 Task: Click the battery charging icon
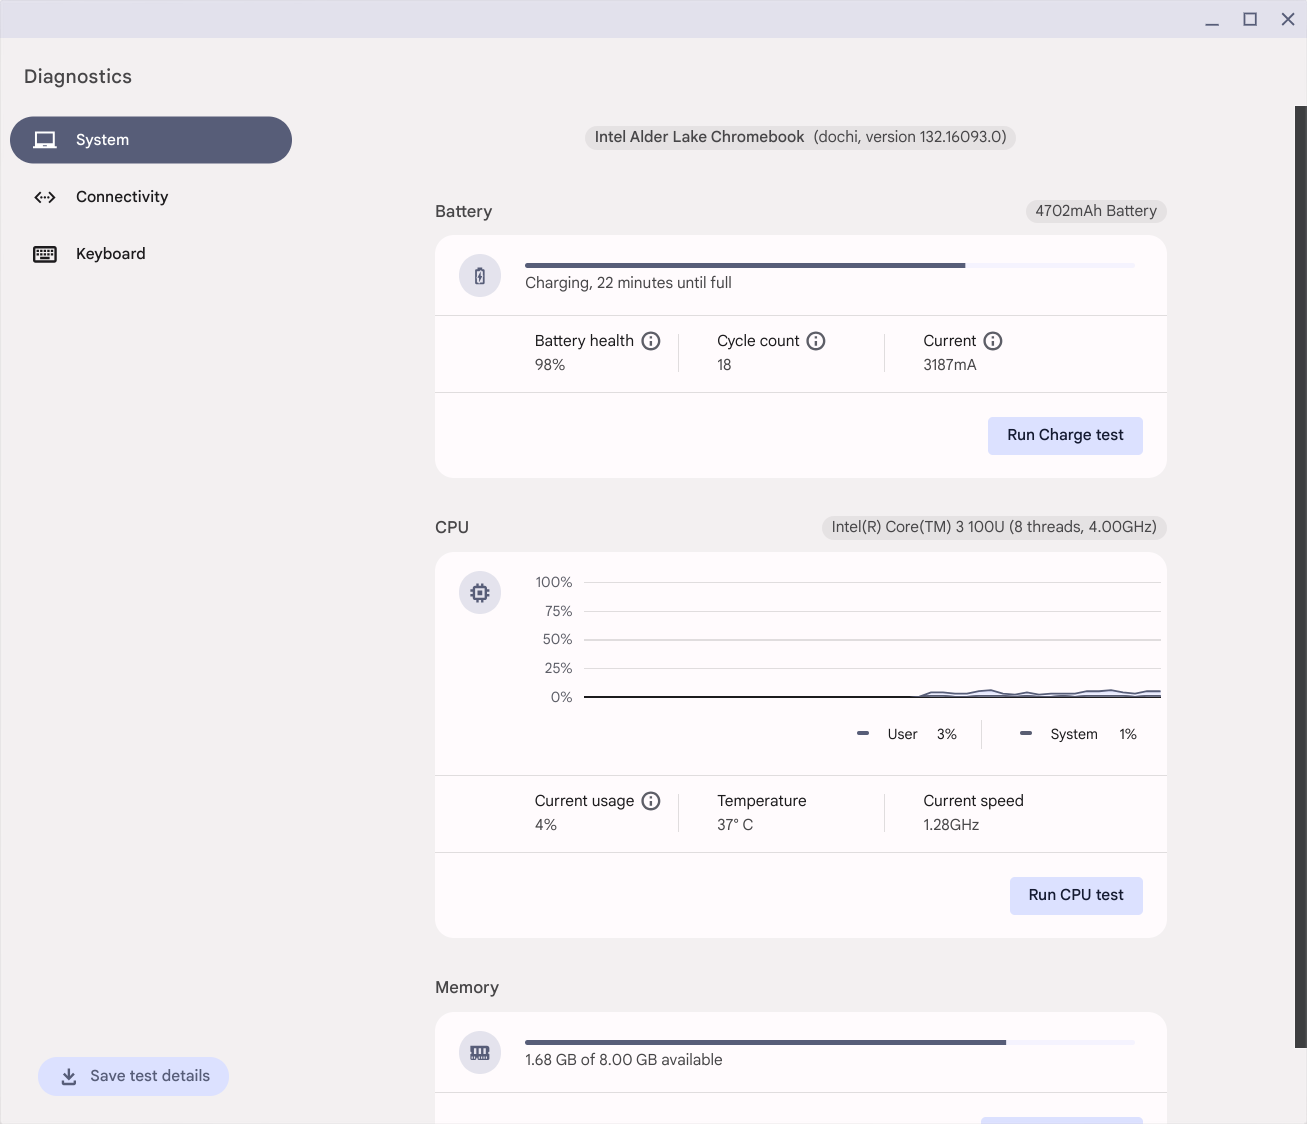[x=480, y=276]
